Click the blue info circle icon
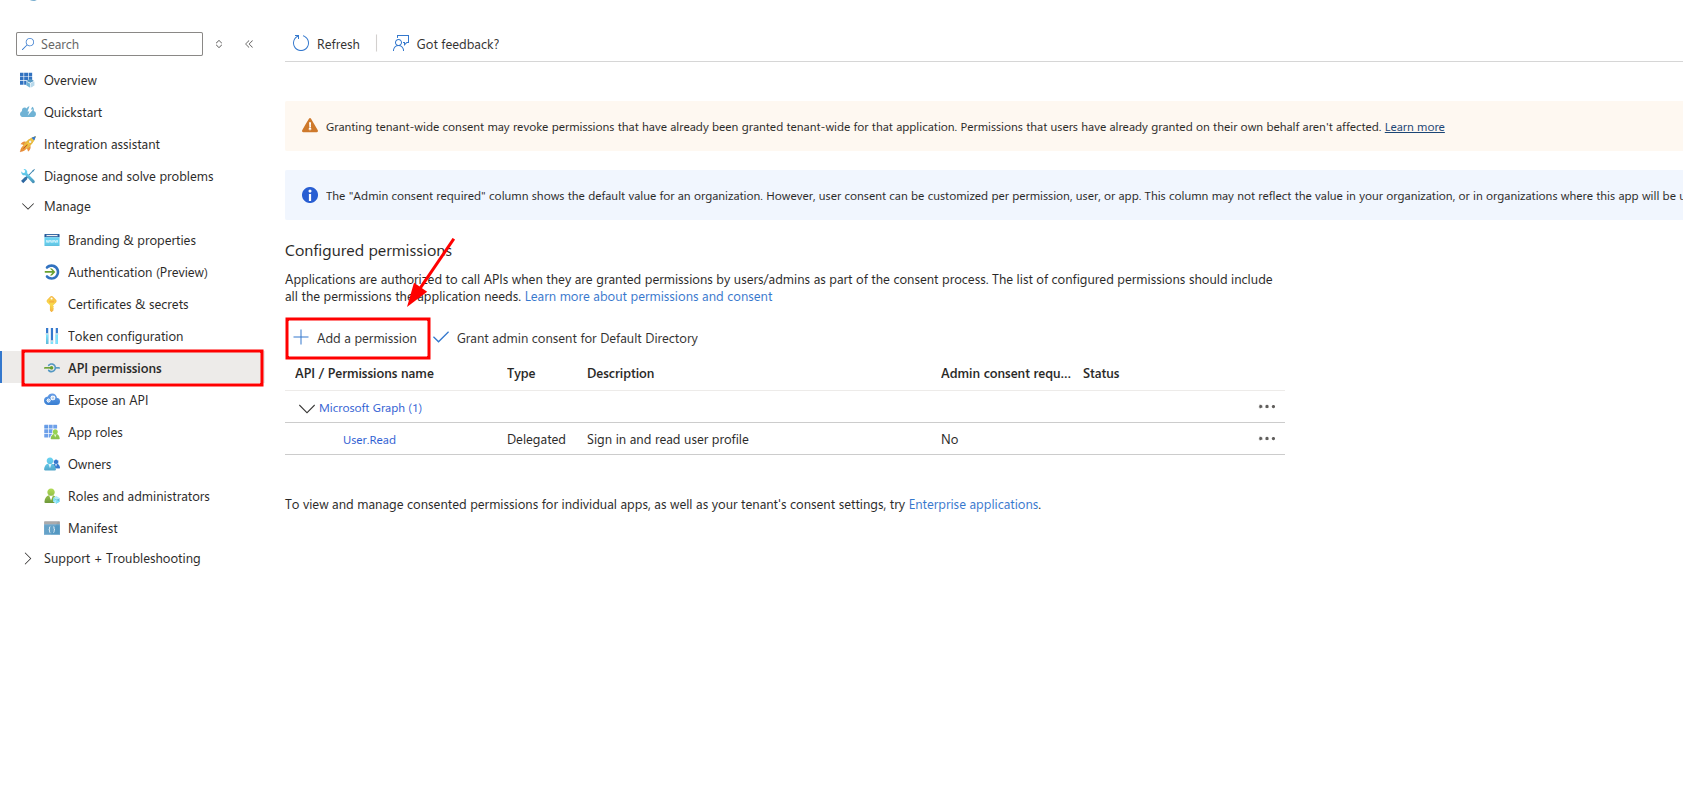Image resolution: width=1683 pixels, height=809 pixels. [310, 195]
